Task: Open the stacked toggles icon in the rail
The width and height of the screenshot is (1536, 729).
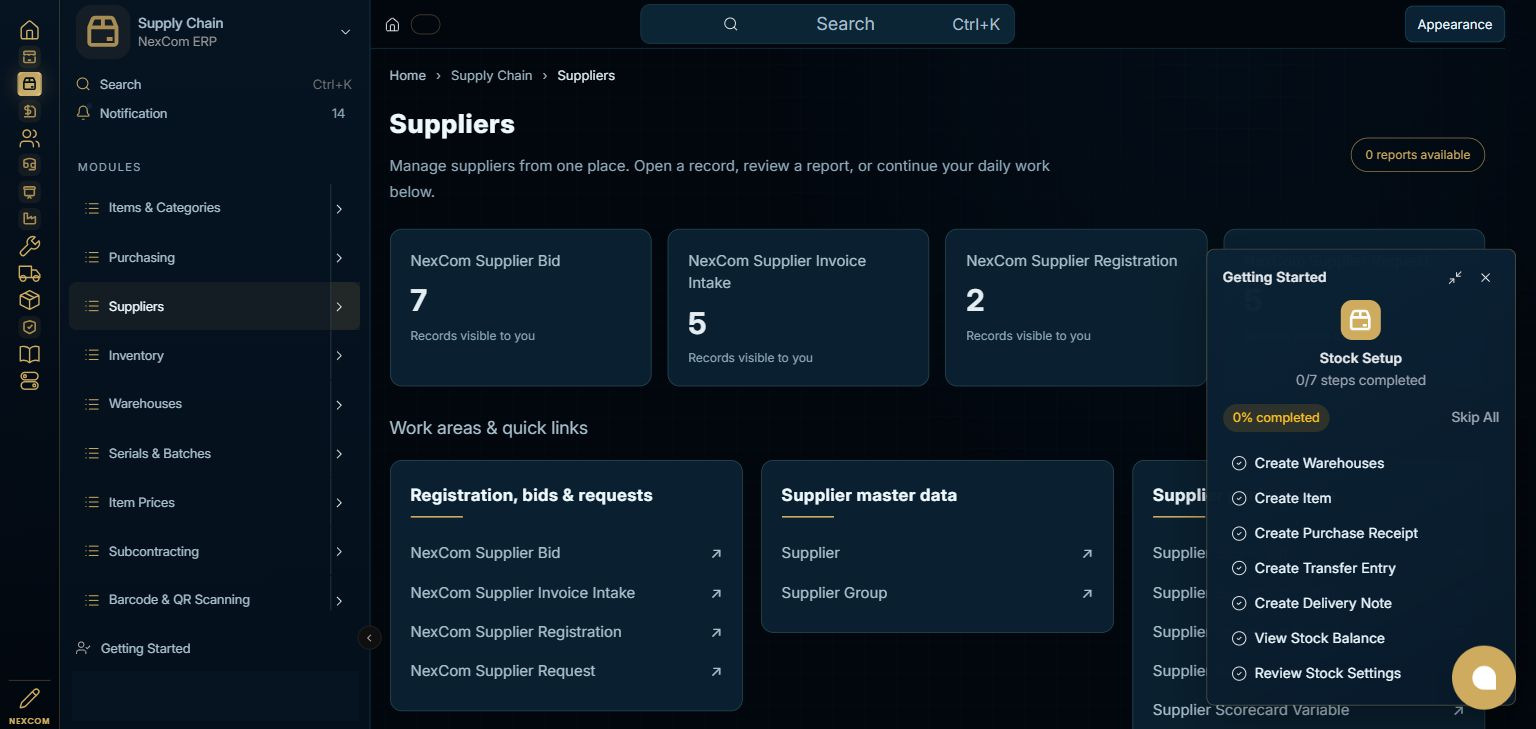Action: coord(29,381)
